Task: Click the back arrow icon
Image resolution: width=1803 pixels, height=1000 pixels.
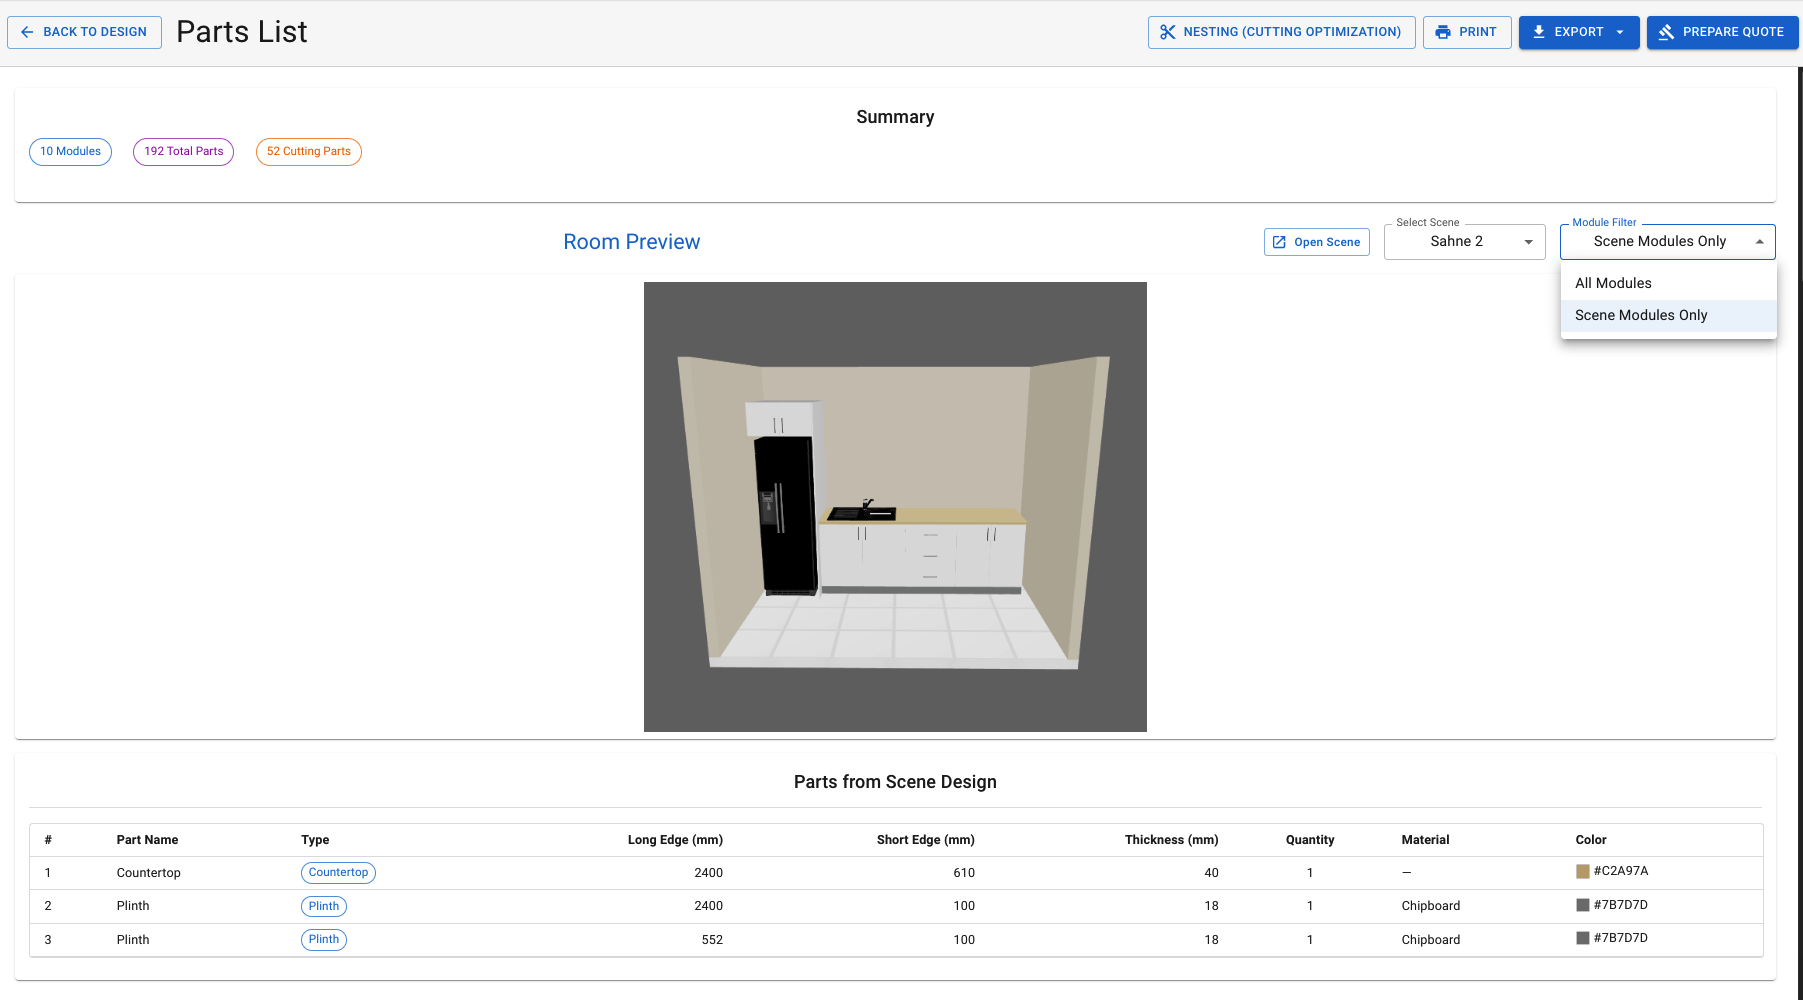Action: coord(27,32)
